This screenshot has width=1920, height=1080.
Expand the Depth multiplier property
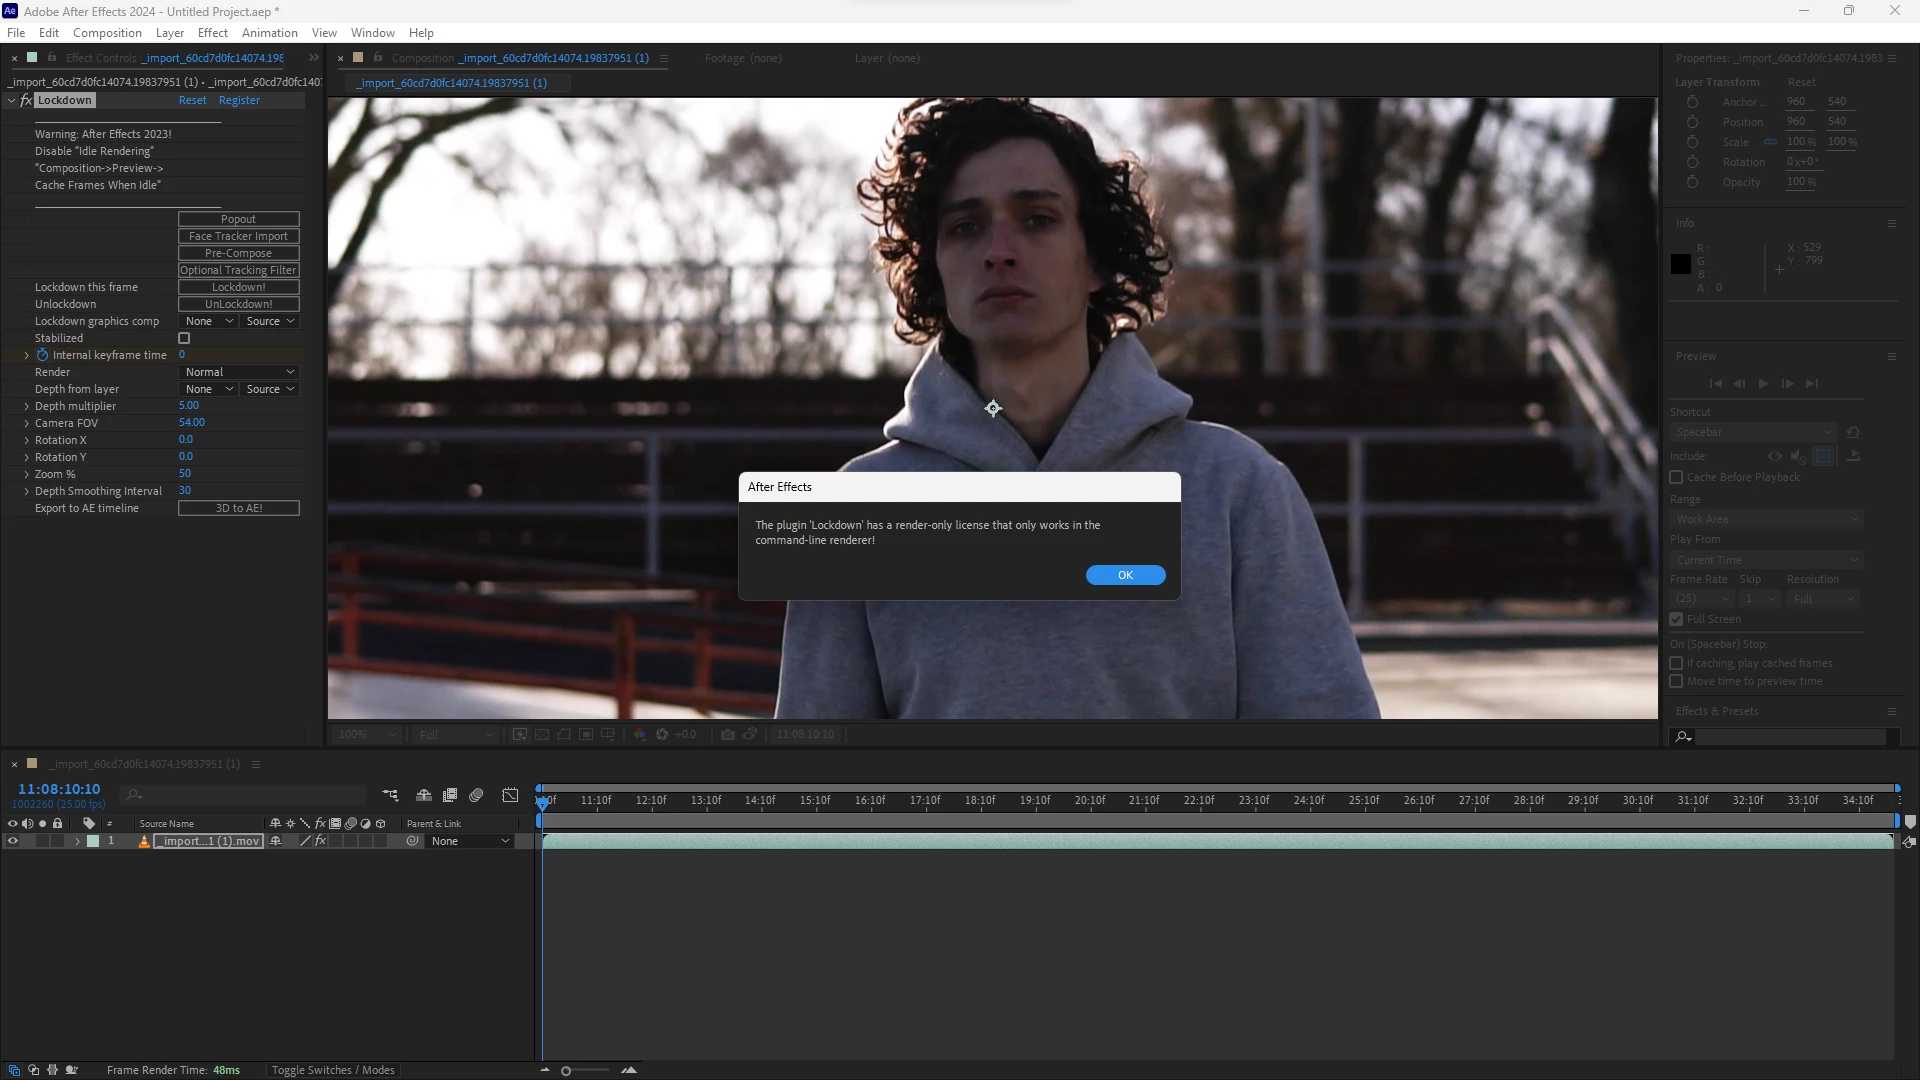[x=26, y=406]
